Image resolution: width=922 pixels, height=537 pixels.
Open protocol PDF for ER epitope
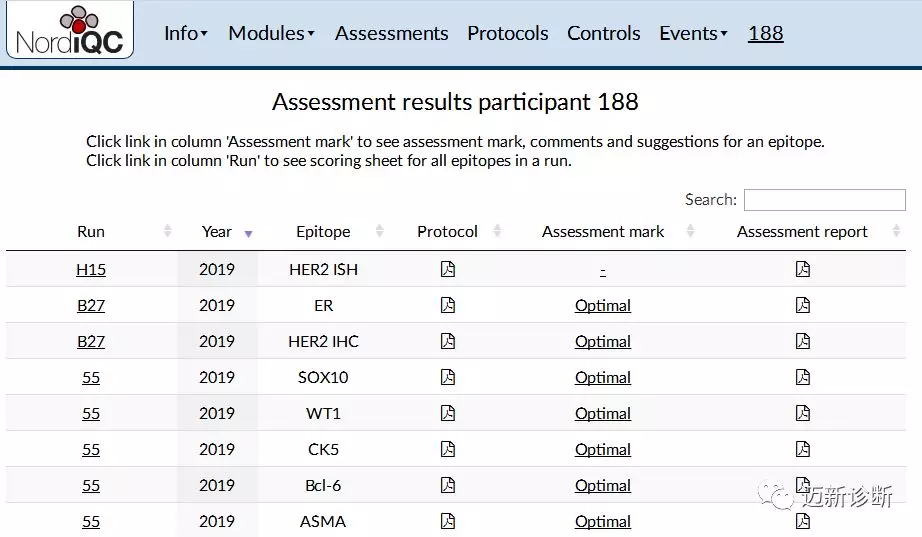pyautogui.click(x=447, y=305)
